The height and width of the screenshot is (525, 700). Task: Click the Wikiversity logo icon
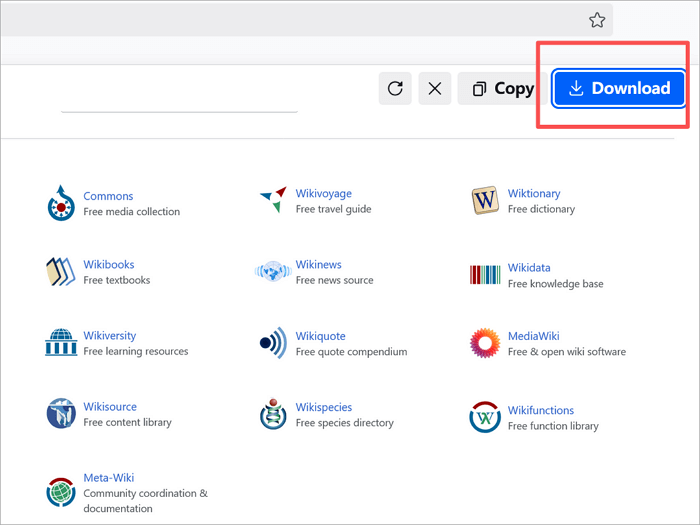coord(61,343)
